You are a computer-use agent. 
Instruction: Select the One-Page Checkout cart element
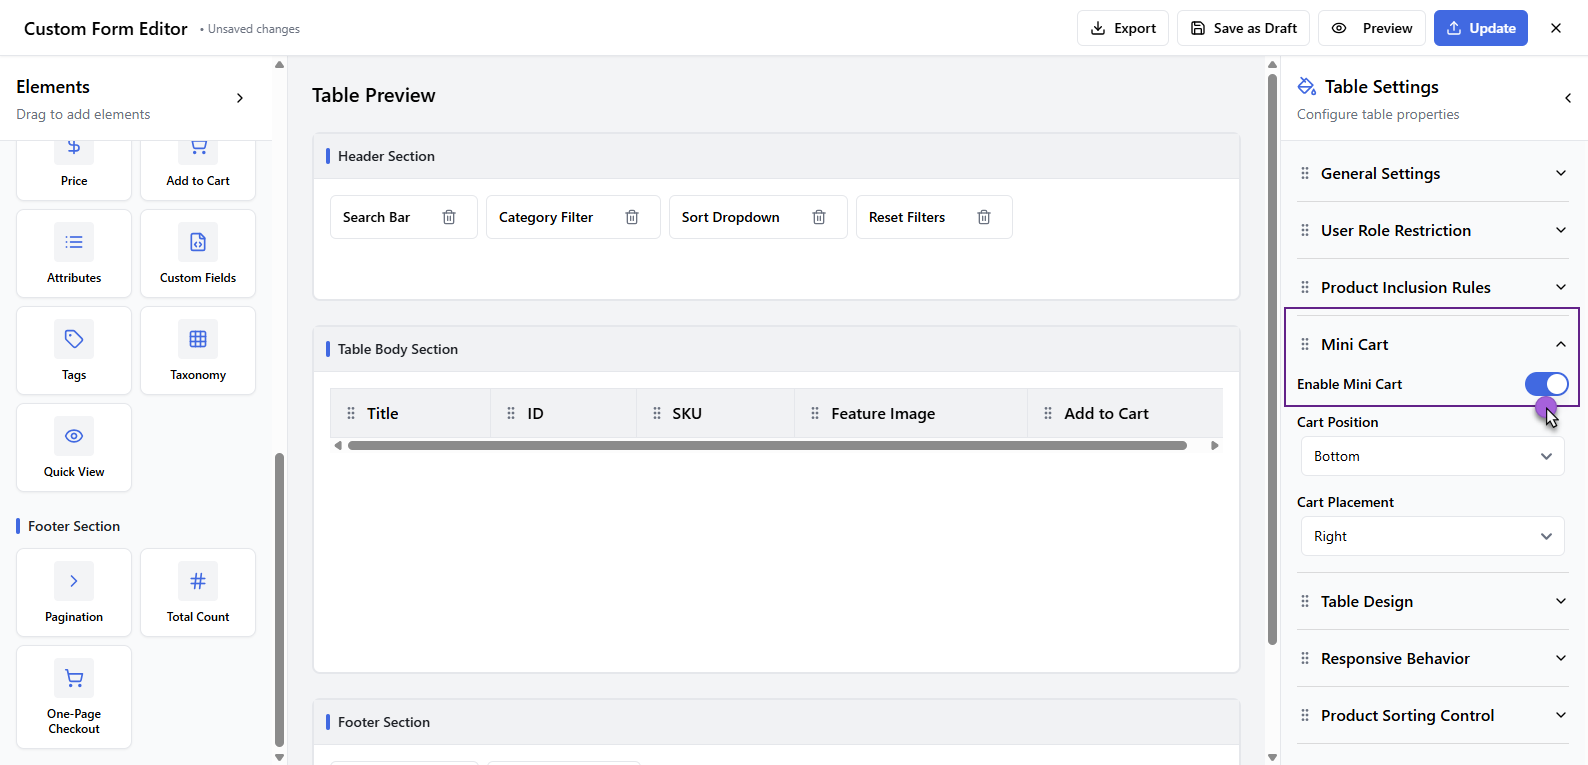pyautogui.click(x=74, y=696)
